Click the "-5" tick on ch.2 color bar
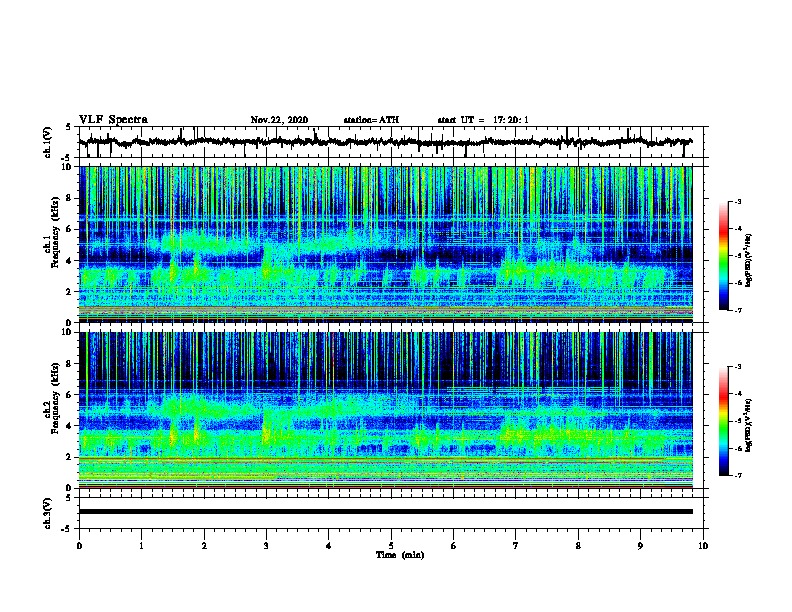 [738, 421]
